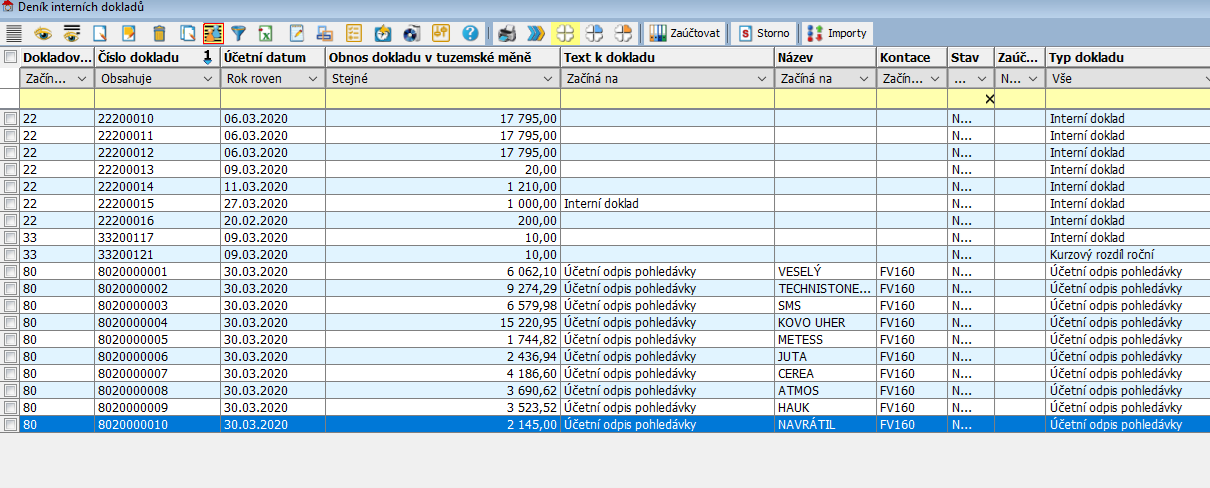
Task: Click the checklist icon in toolbar
Action: [353, 33]
